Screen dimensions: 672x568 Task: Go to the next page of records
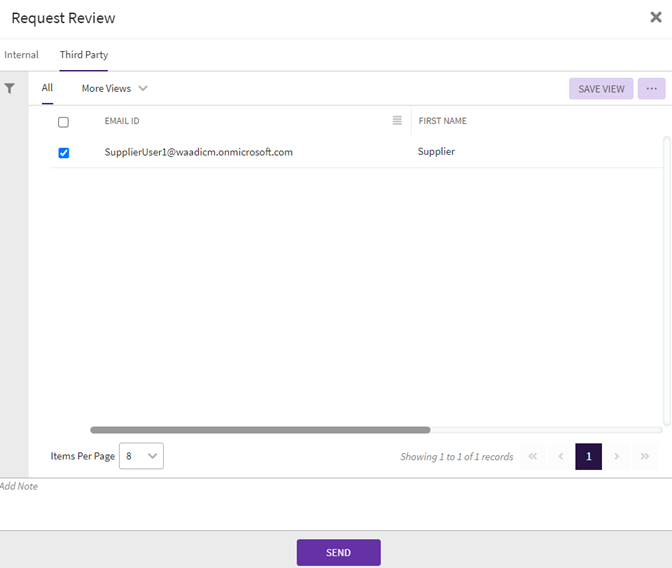click(x=616, y=456)
